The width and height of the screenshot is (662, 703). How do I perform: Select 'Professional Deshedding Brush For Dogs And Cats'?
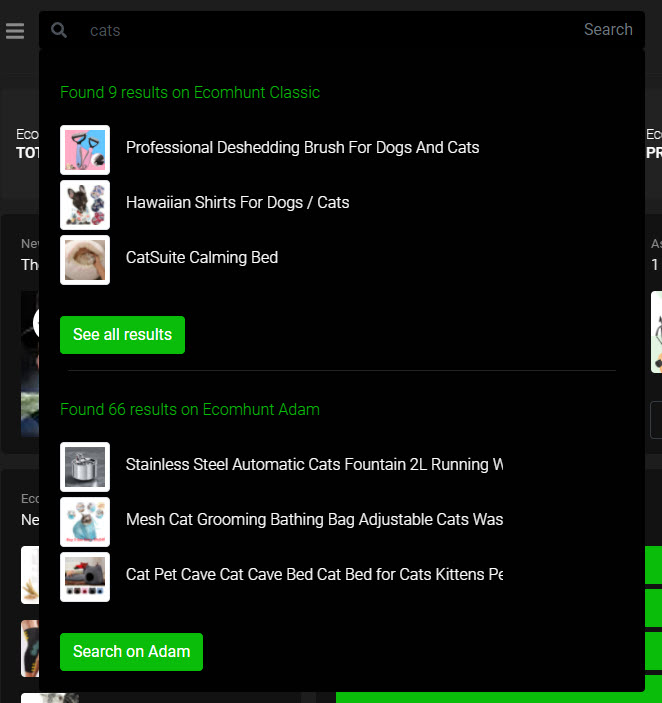click(303, 148)
